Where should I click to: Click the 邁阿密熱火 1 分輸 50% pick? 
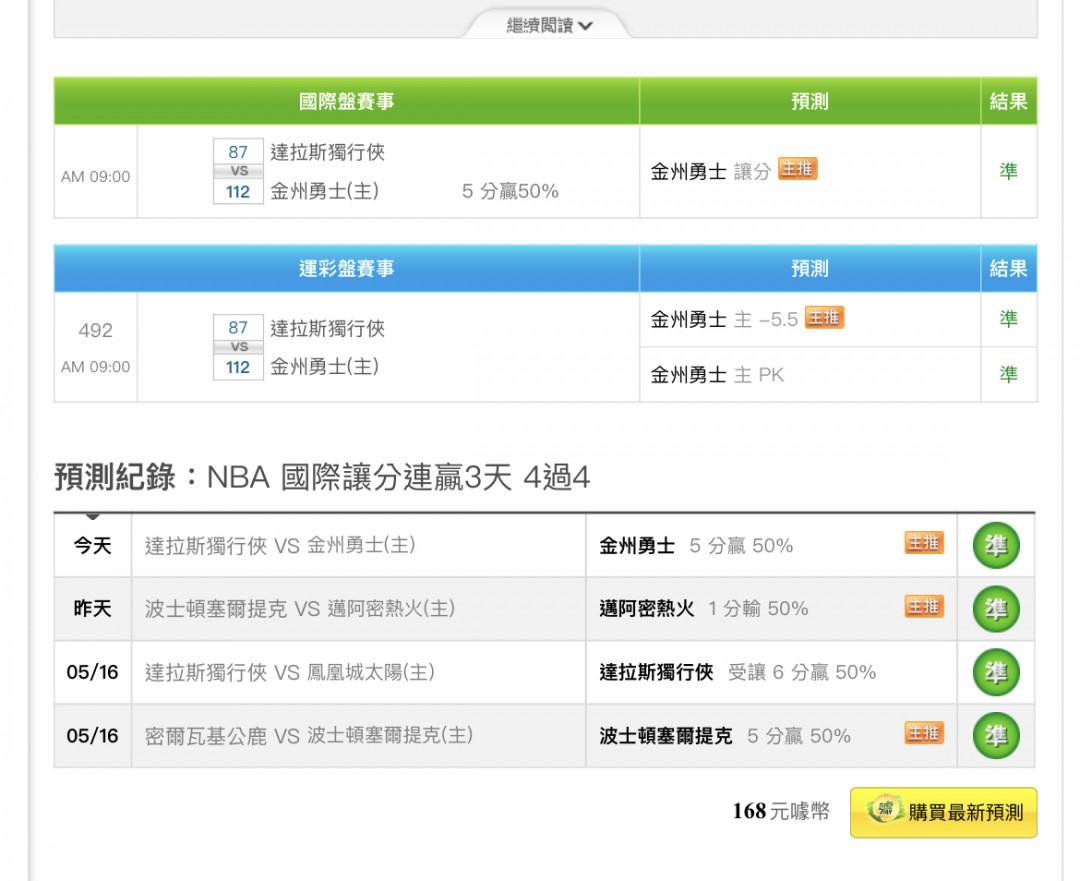(x=703, y=609)
